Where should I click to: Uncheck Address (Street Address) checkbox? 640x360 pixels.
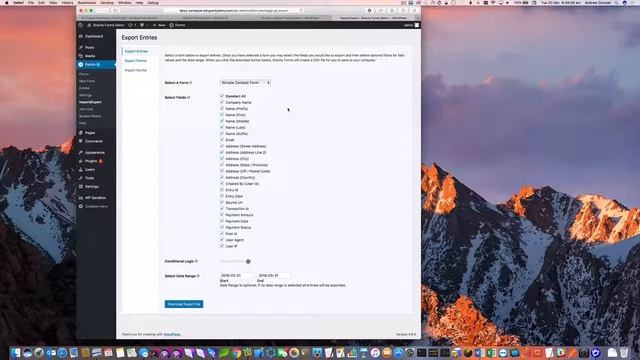coord(222,146)
